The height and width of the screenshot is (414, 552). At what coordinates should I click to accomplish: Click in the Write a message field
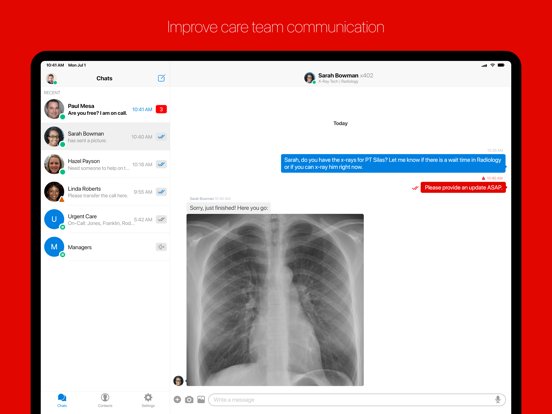click(357, 400)
